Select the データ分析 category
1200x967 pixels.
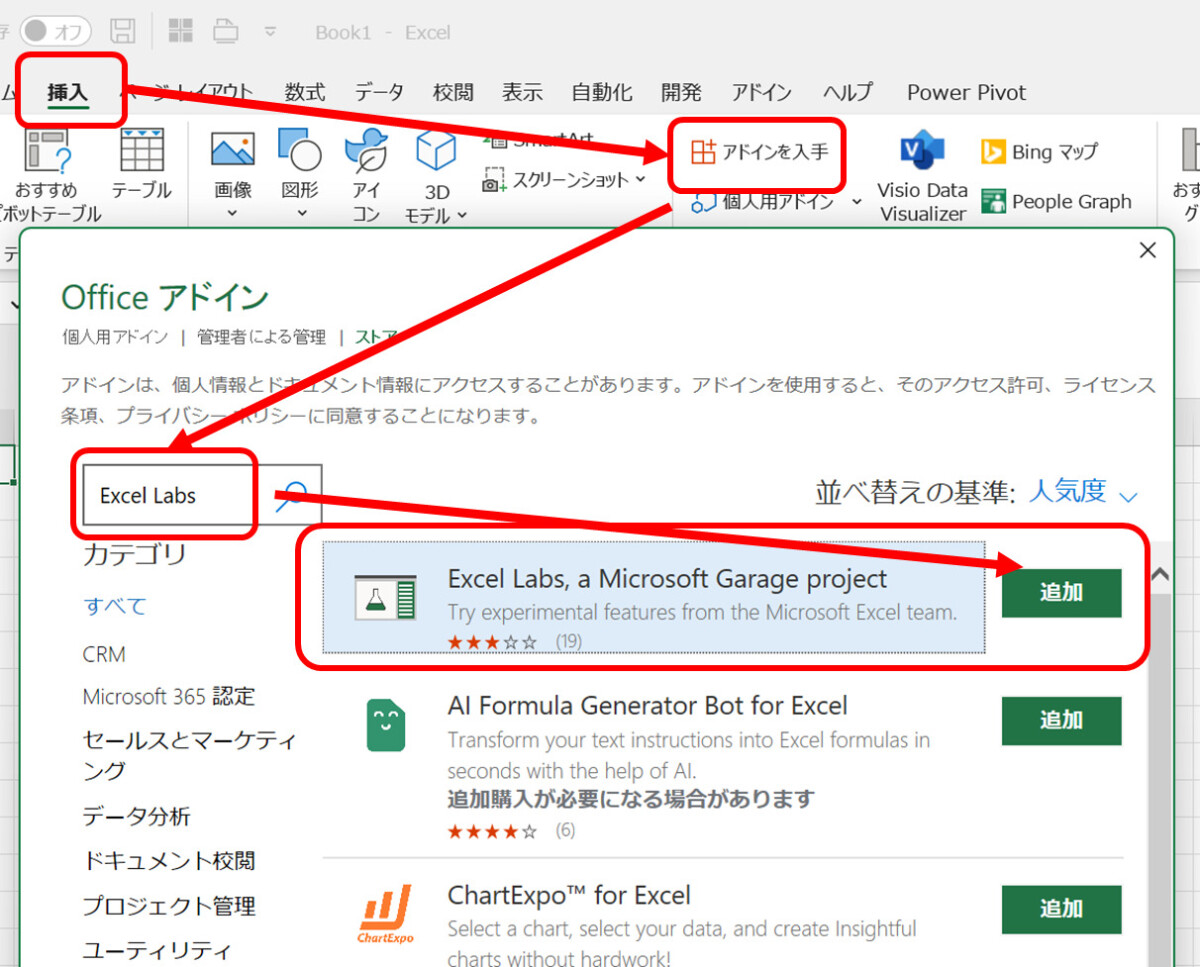point(136,817)
